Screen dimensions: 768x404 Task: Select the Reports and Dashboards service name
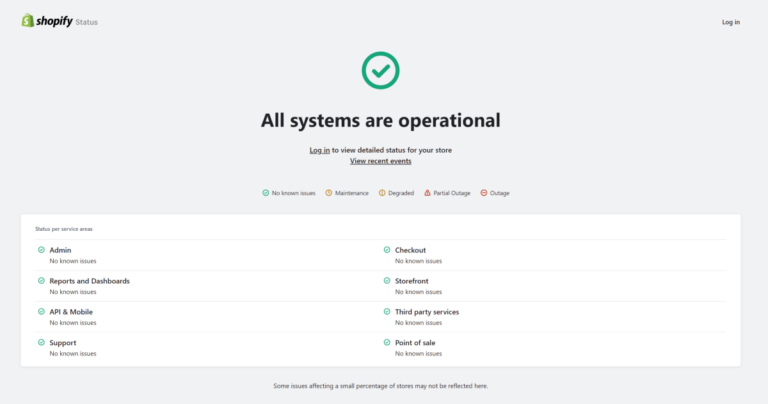[x=90, y=281]
